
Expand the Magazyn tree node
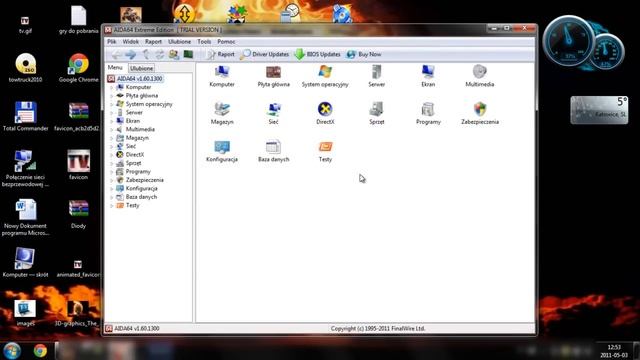point(112,138)
